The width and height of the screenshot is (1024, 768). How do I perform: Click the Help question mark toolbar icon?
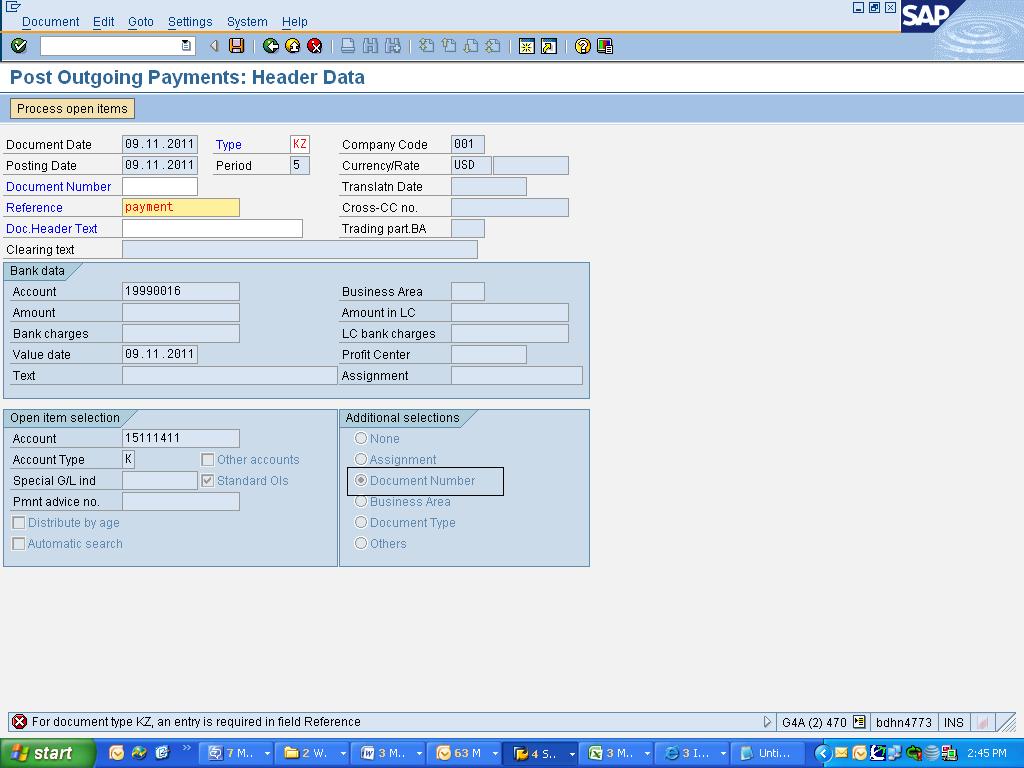point(581,46)
